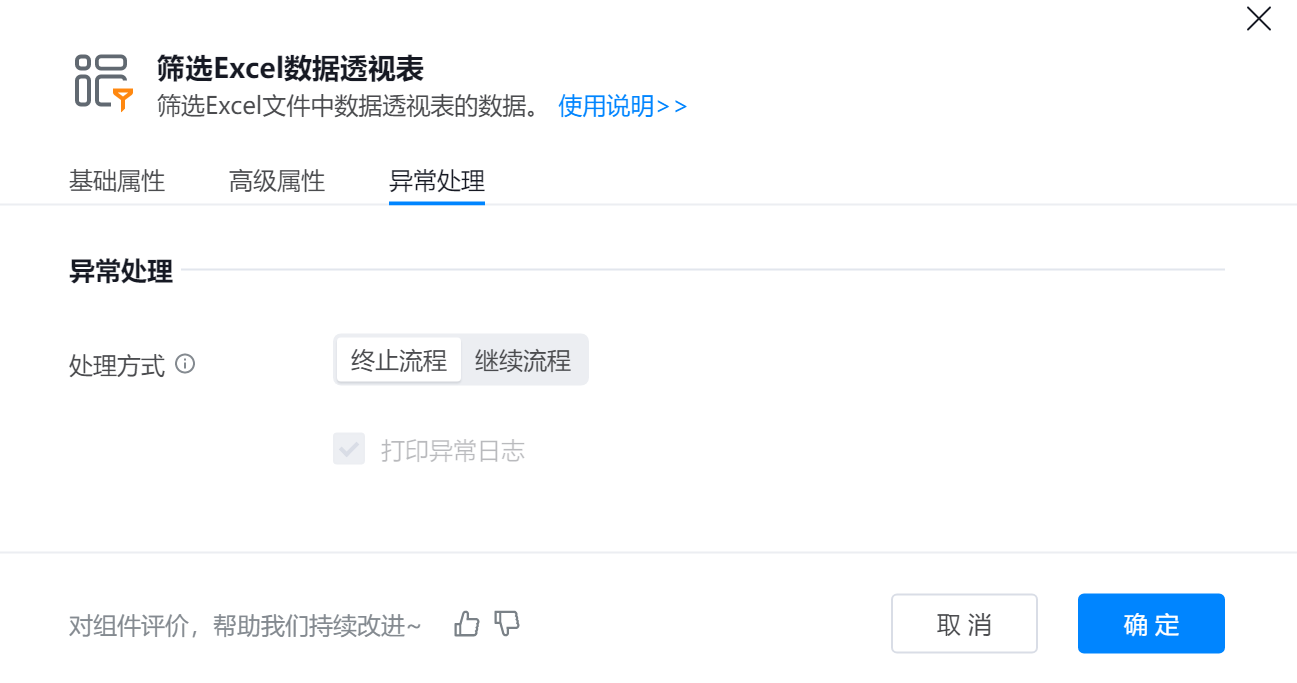Open the 基础属性 tab

pyautogui.click(x=117, y=181)
